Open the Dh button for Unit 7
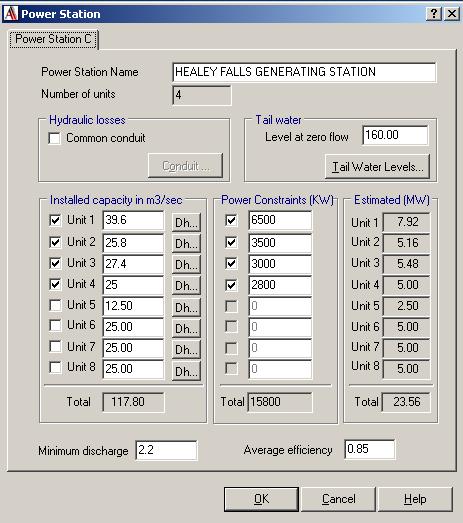The image size is (463, 523). point(186,349)
